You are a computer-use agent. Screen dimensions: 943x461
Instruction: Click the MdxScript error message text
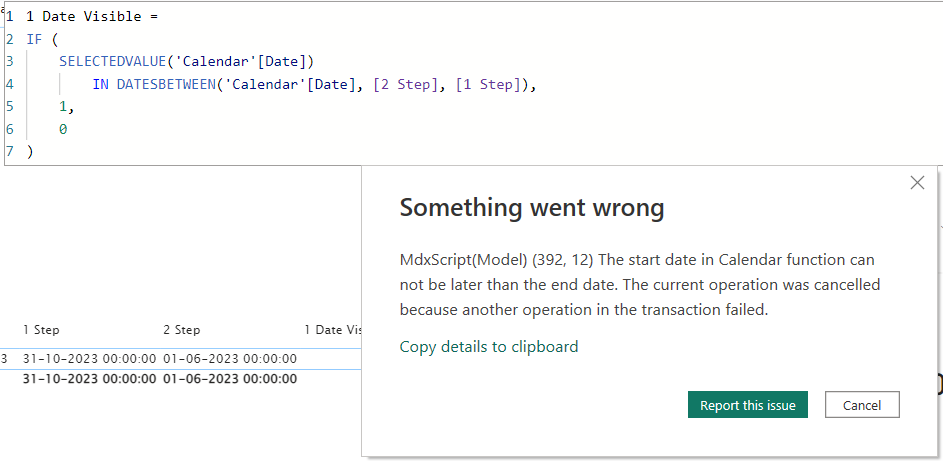click(x=640, y=285)
